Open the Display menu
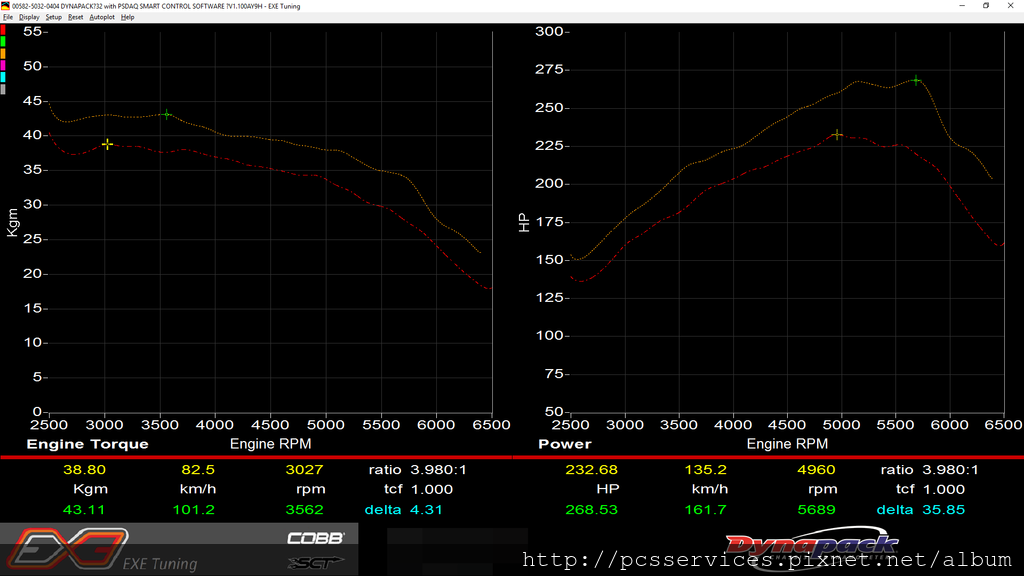This screenshot has width=1024, height=576. [29, 18]
